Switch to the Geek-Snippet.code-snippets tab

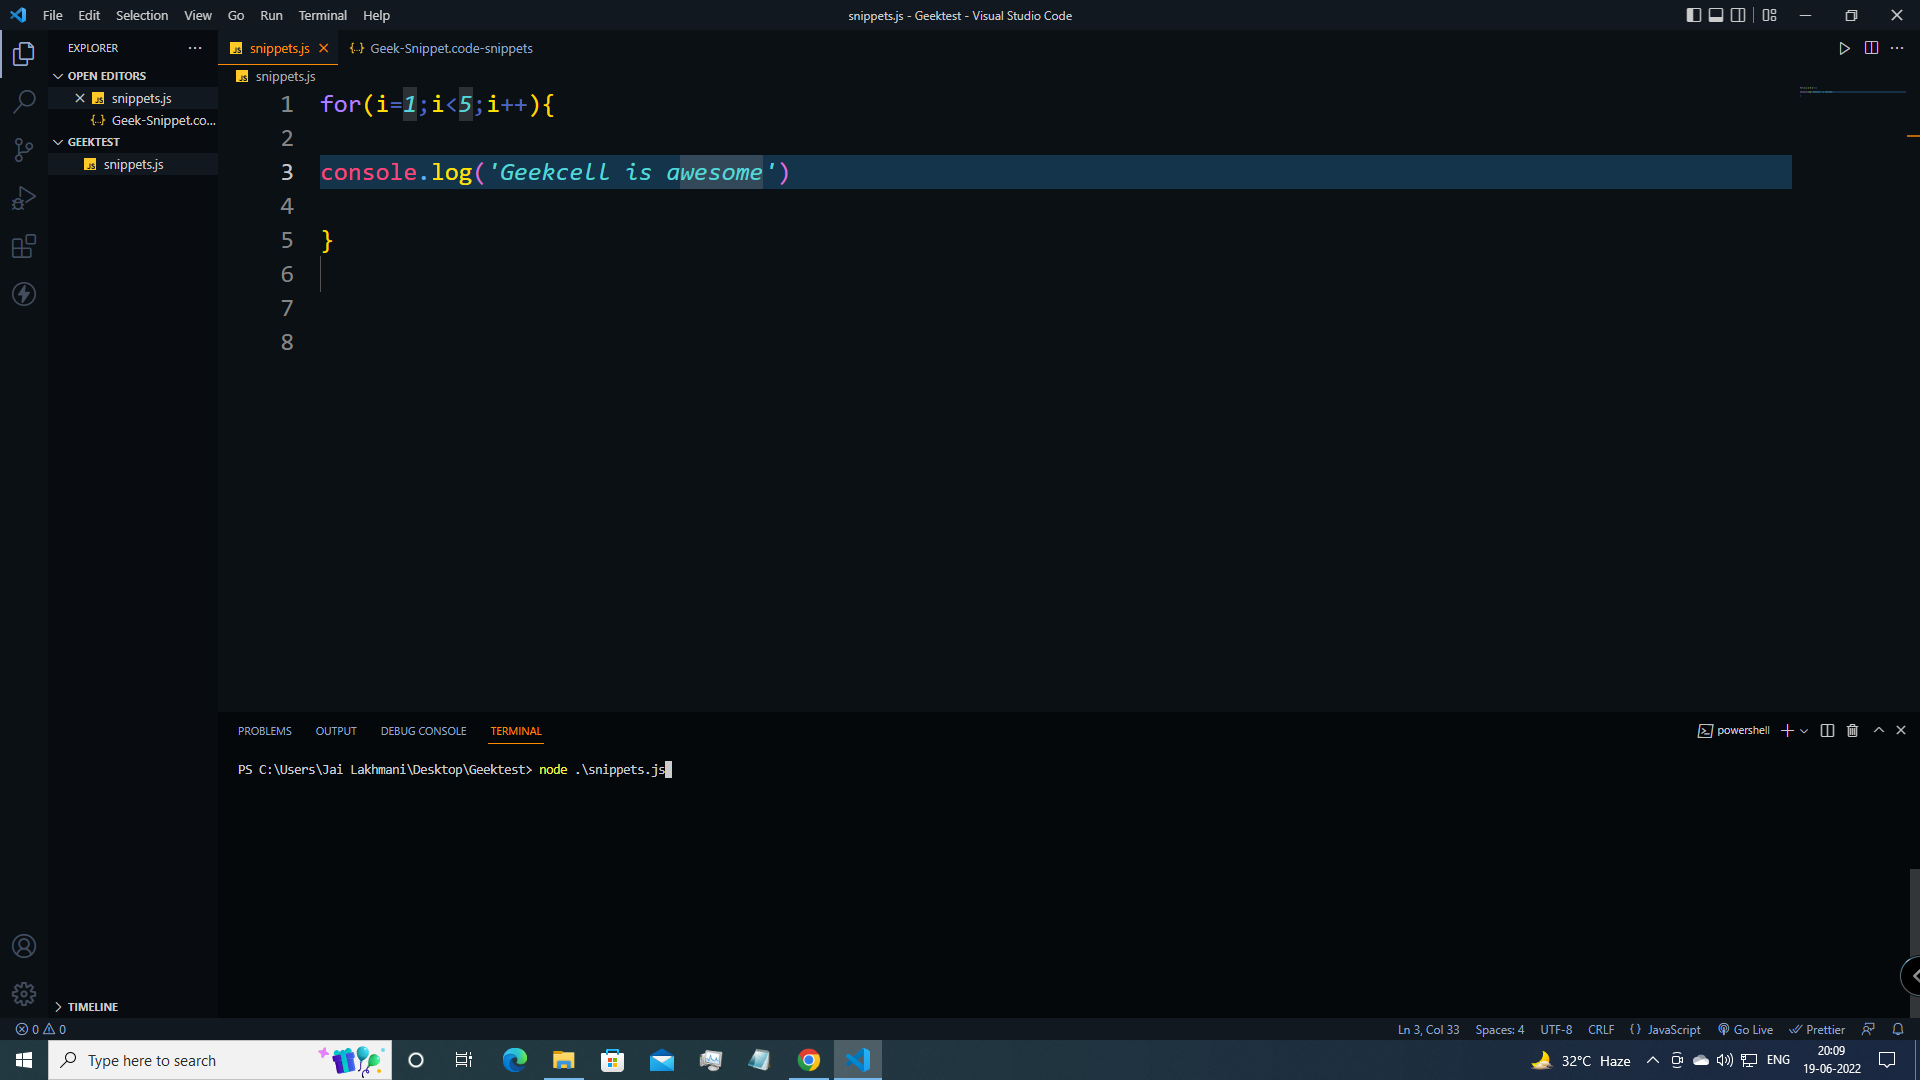pos(450,48)
